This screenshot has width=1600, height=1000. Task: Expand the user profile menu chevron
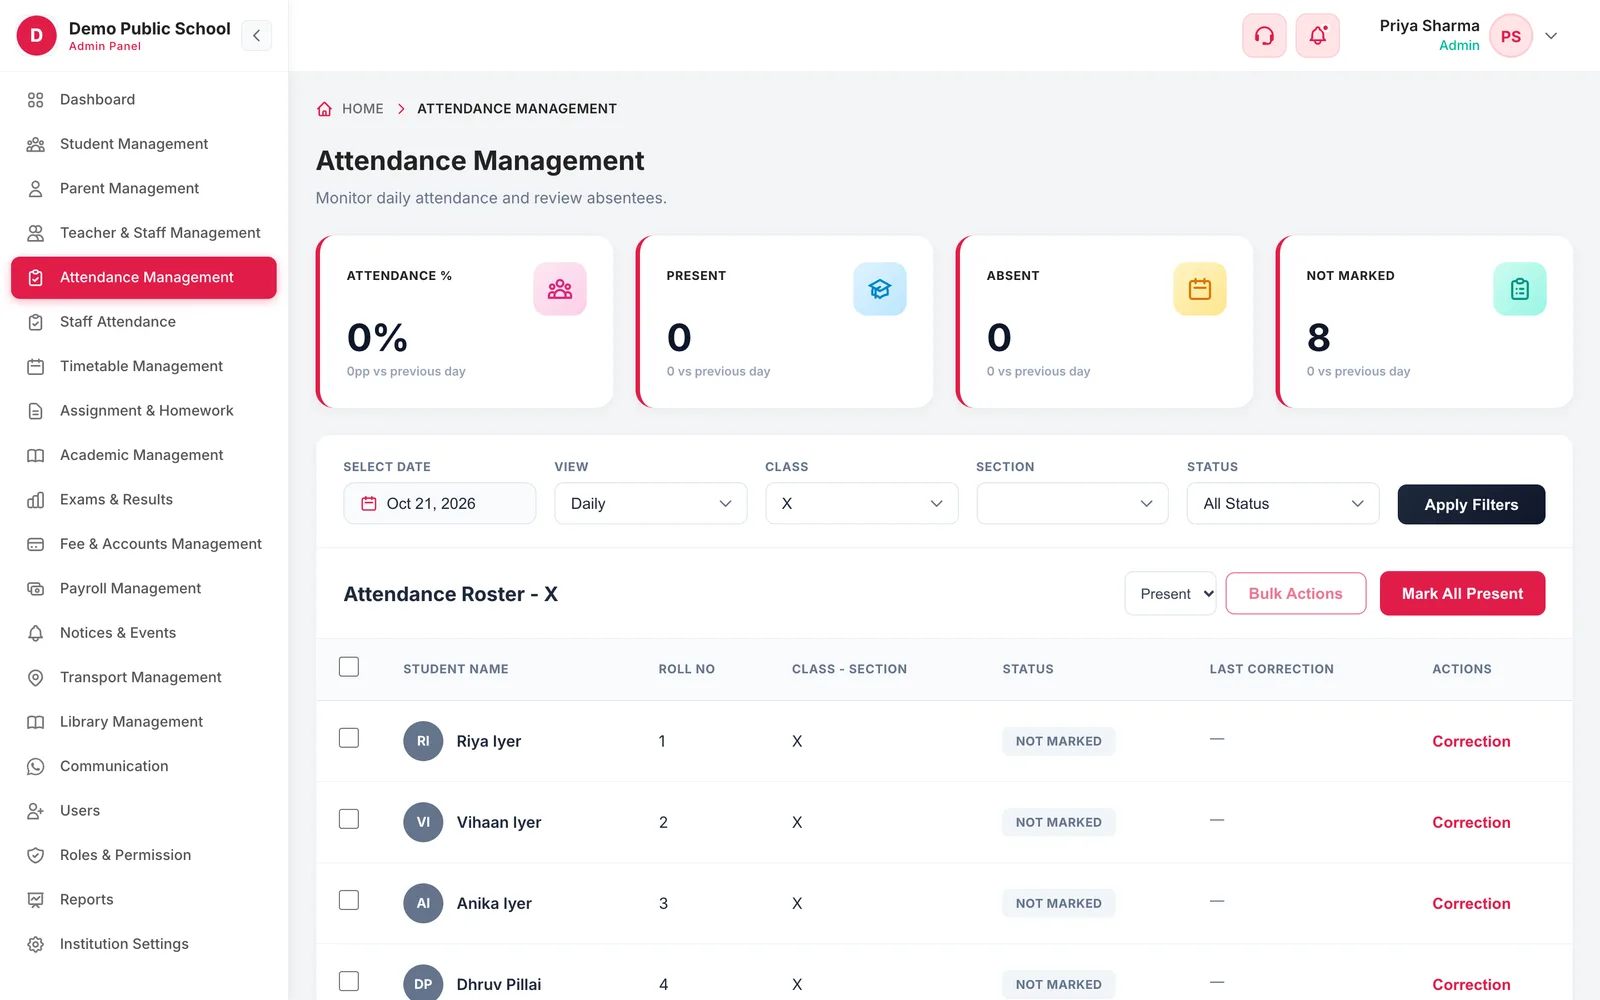tap(1551, 36)
